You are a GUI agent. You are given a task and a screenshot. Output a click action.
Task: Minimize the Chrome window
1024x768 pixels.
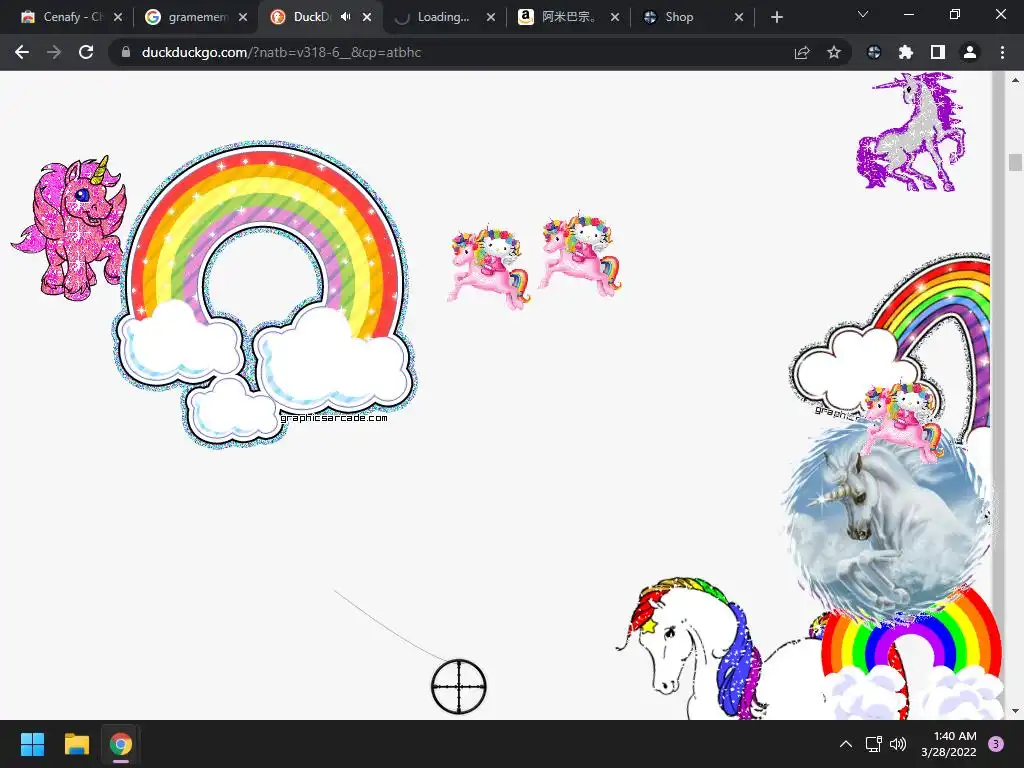[x=908, y=14]
